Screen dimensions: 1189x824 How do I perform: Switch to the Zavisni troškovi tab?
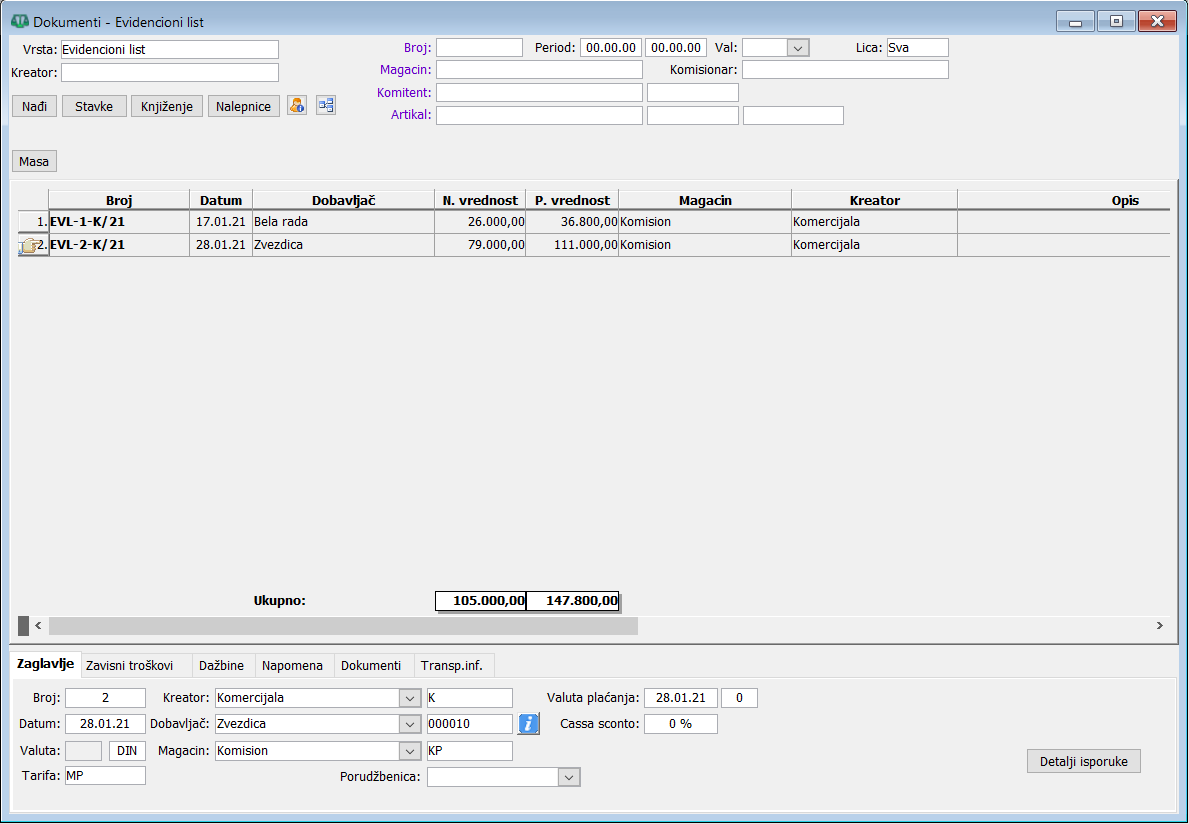pyautogui.click(x=130, y=666)
